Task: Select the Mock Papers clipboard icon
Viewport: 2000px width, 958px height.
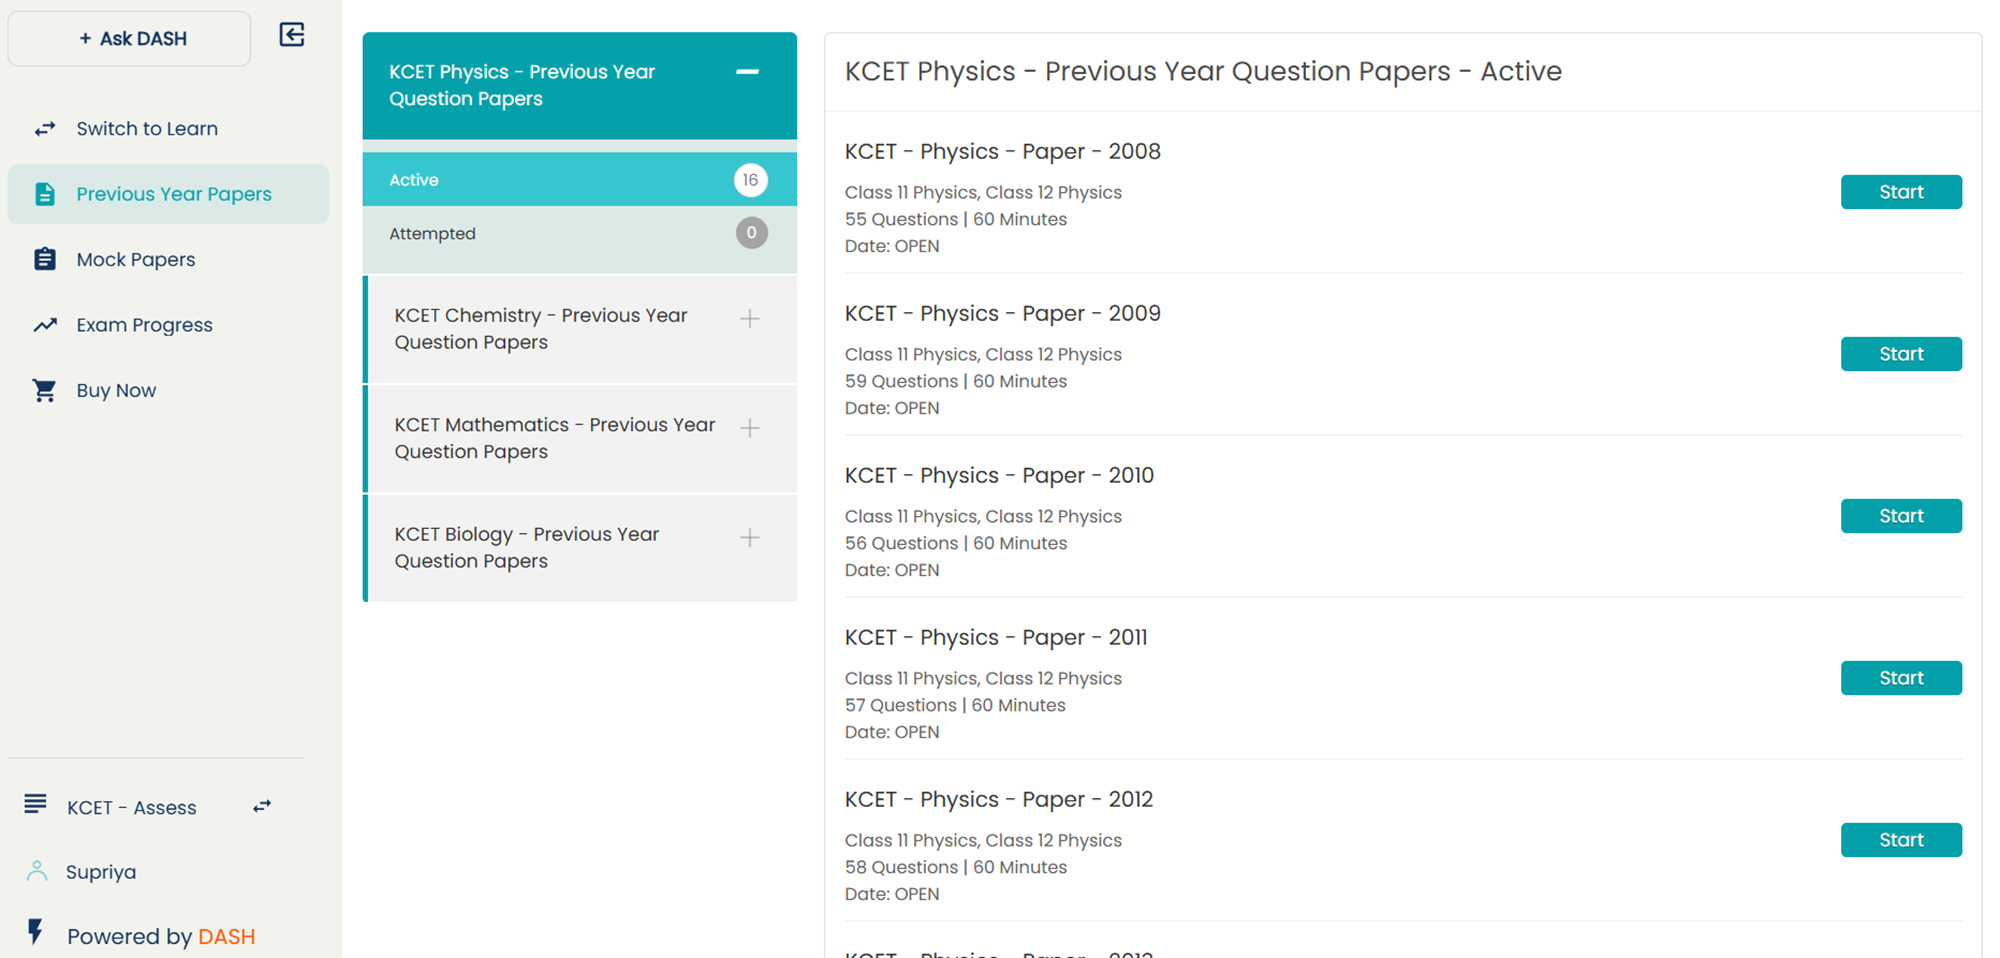Action: pyautogui.click(x=45, y=258)
